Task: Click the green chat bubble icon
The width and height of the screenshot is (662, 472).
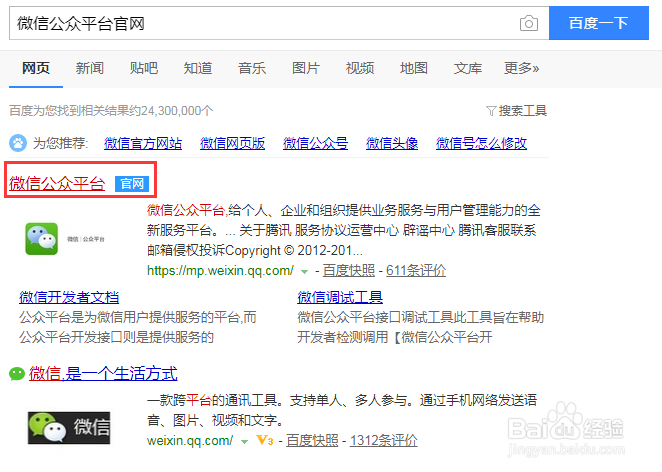Action: pos(17,374)
